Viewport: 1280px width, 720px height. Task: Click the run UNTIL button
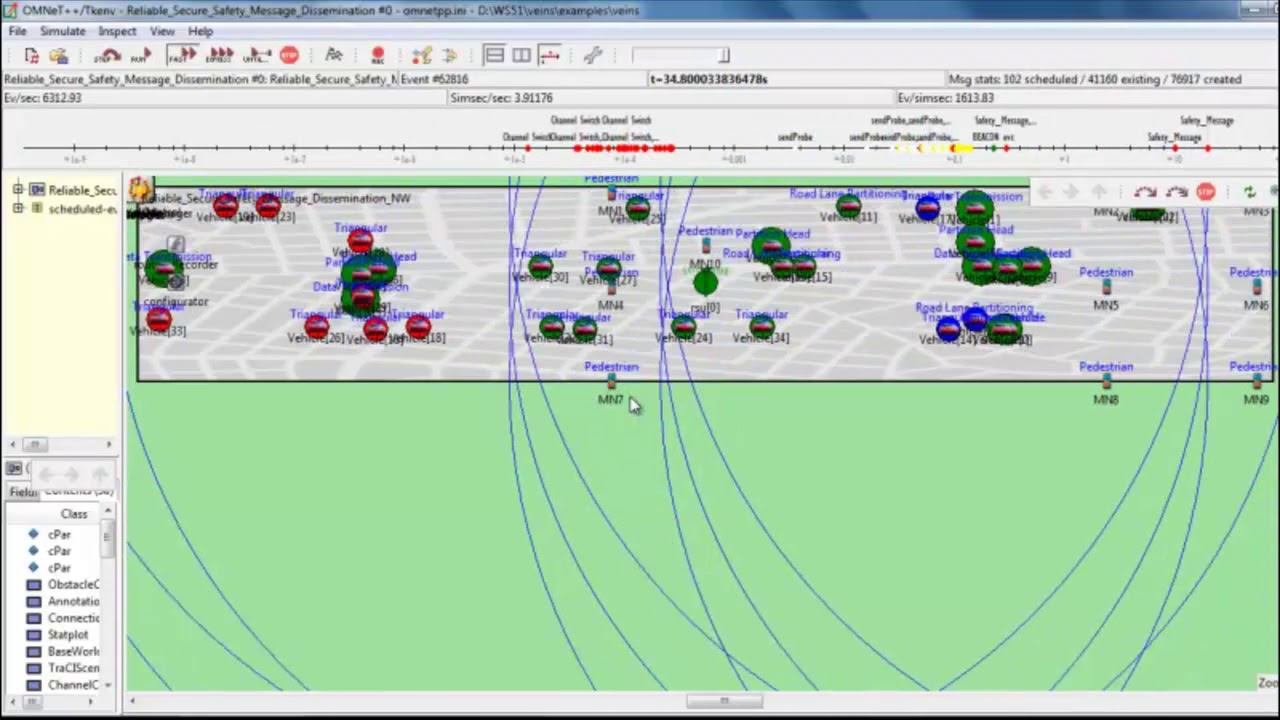pos(257,56)
